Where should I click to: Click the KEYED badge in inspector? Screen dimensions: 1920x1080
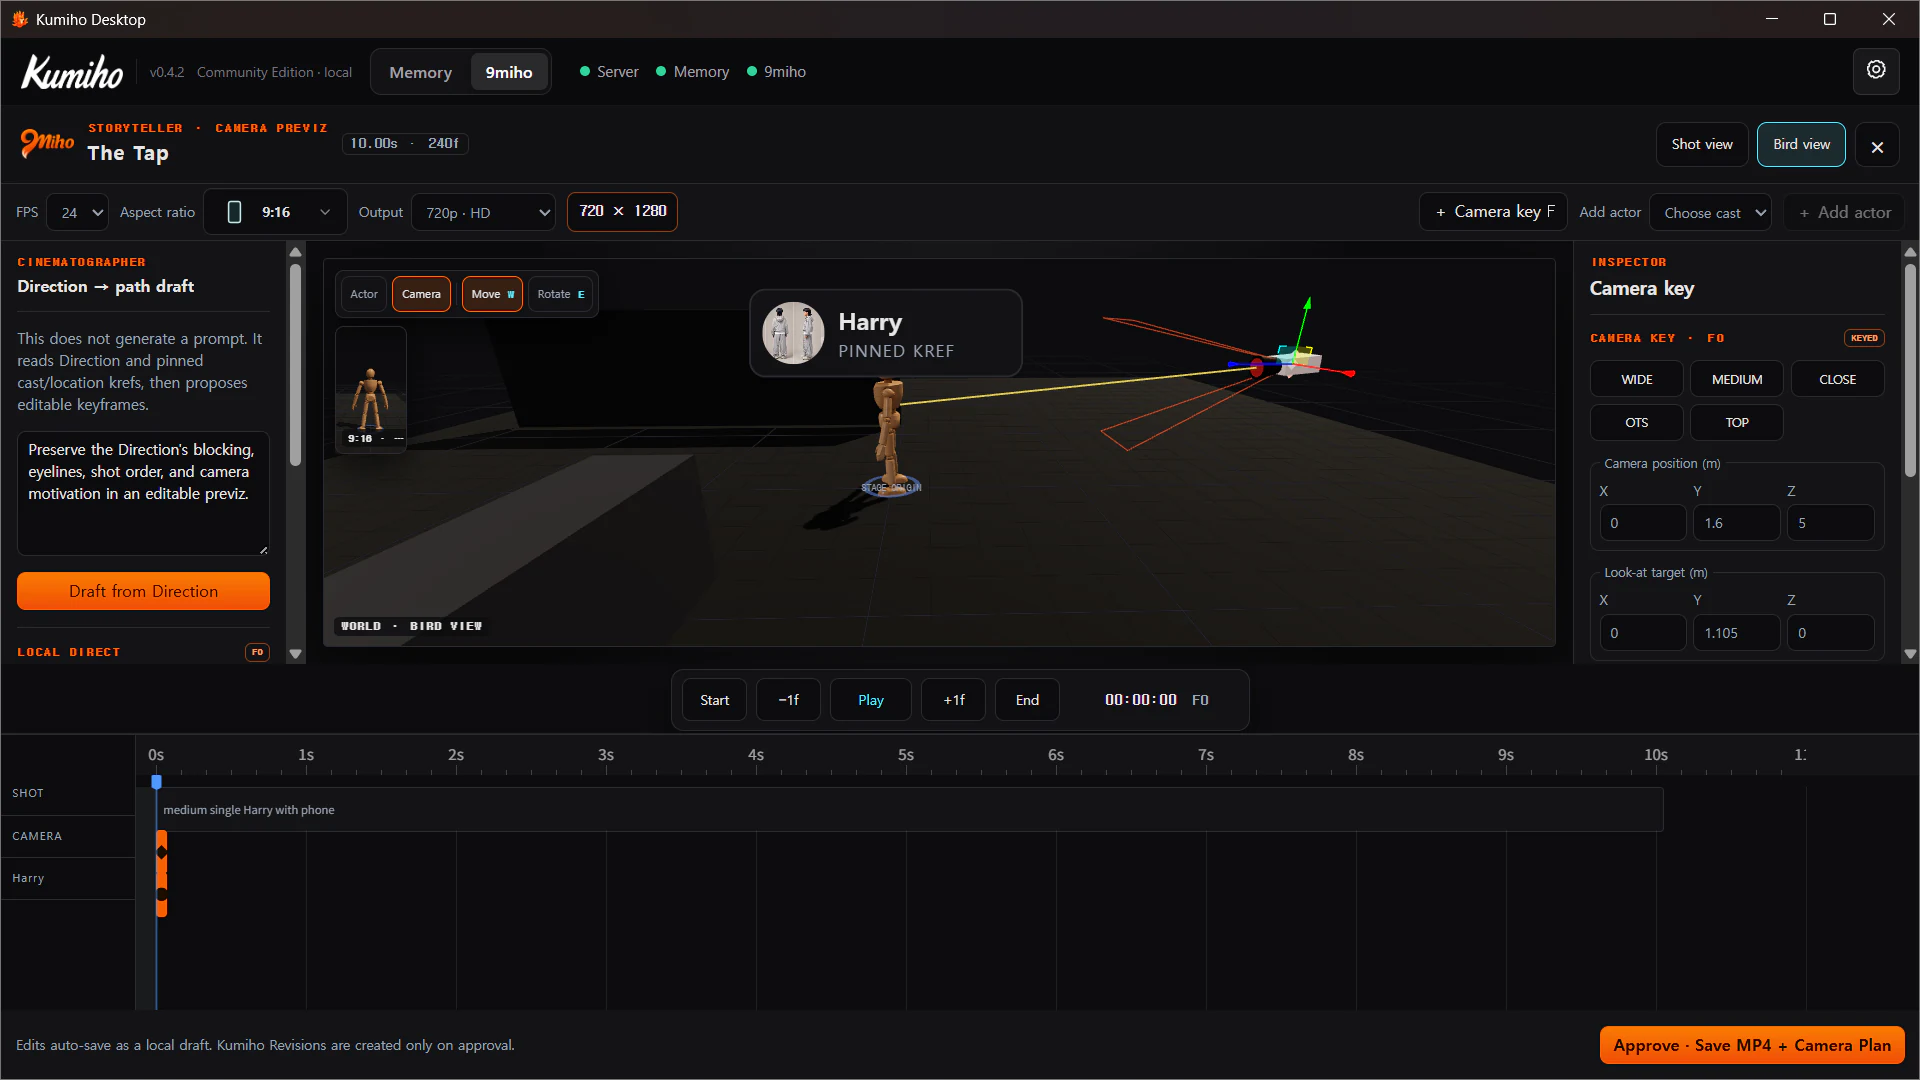click(1864, 338)
